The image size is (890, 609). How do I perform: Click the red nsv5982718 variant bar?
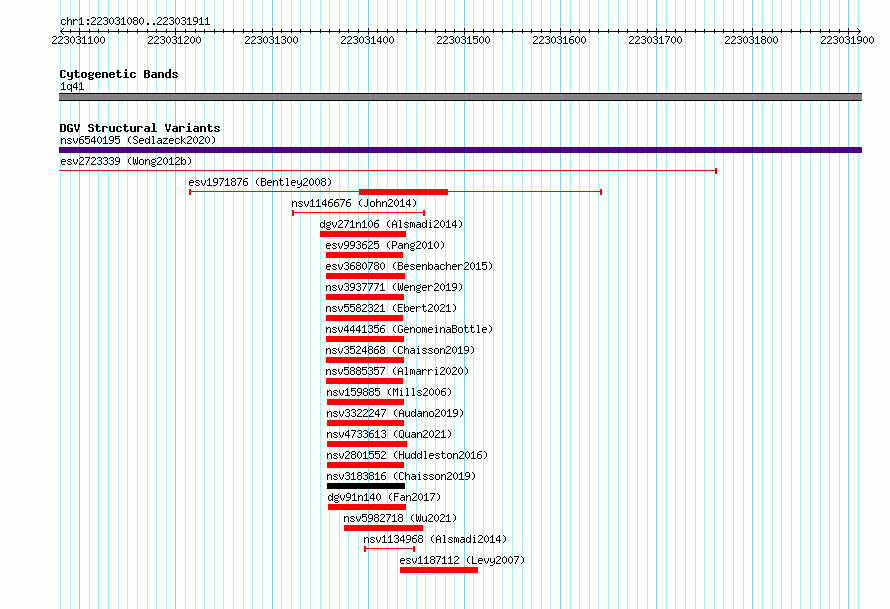point(384,528)
